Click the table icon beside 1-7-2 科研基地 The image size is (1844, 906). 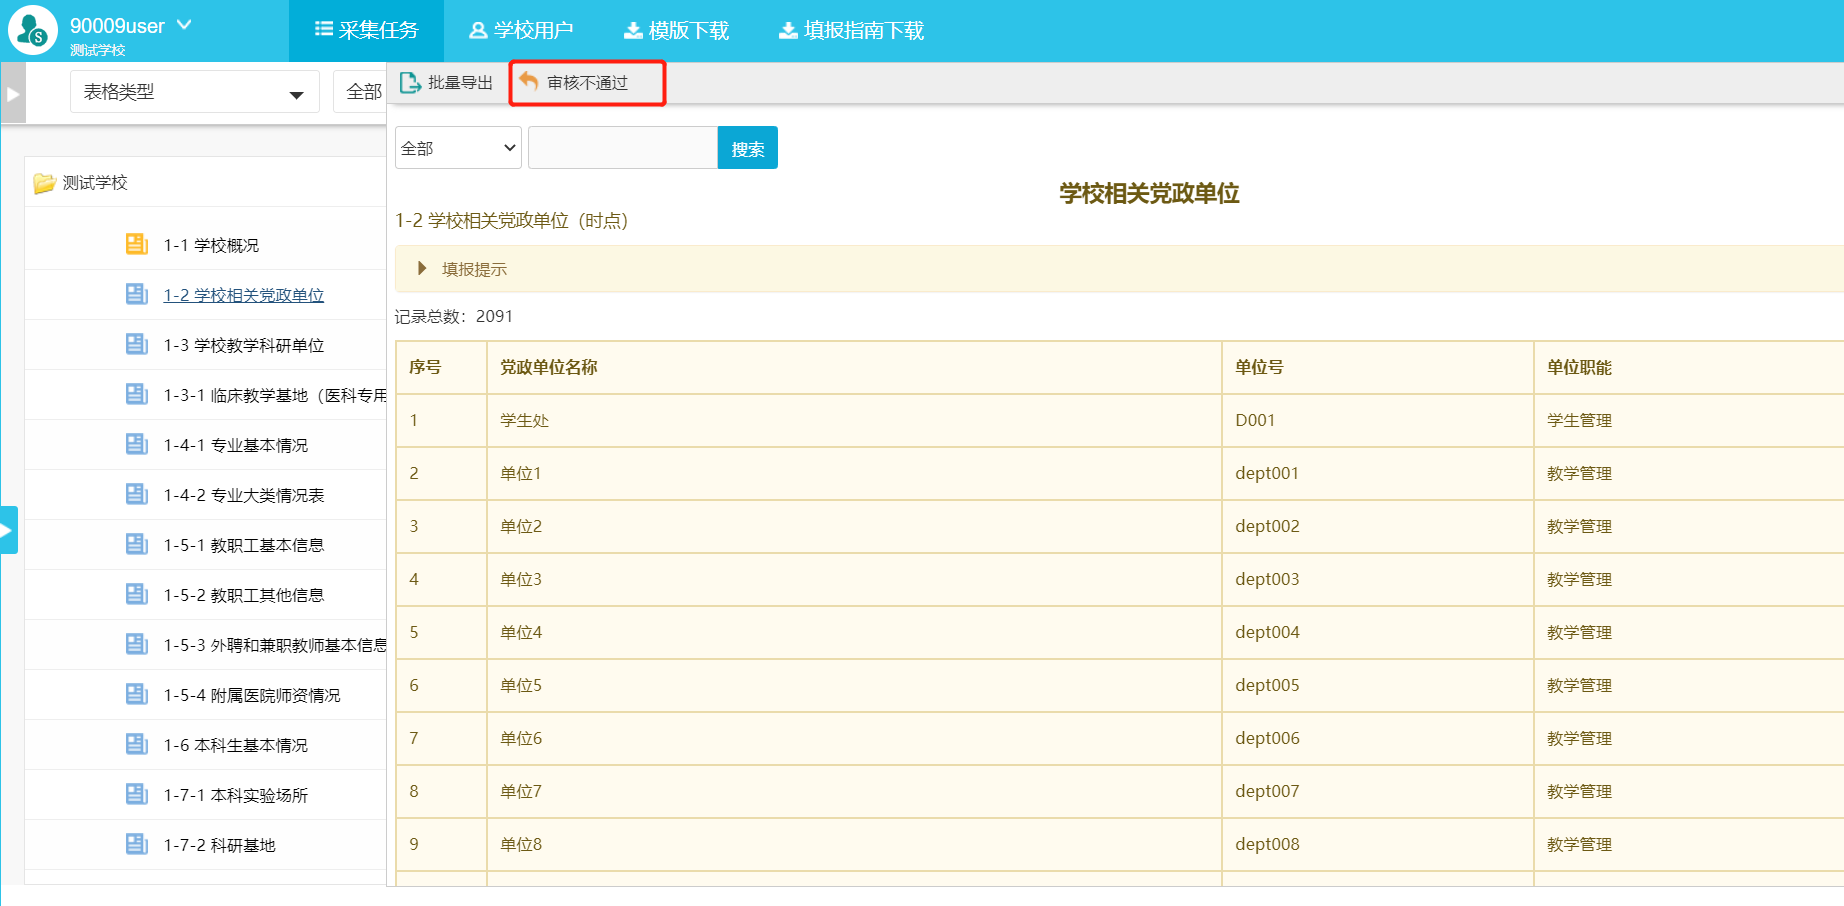click(x=137, y=844)
